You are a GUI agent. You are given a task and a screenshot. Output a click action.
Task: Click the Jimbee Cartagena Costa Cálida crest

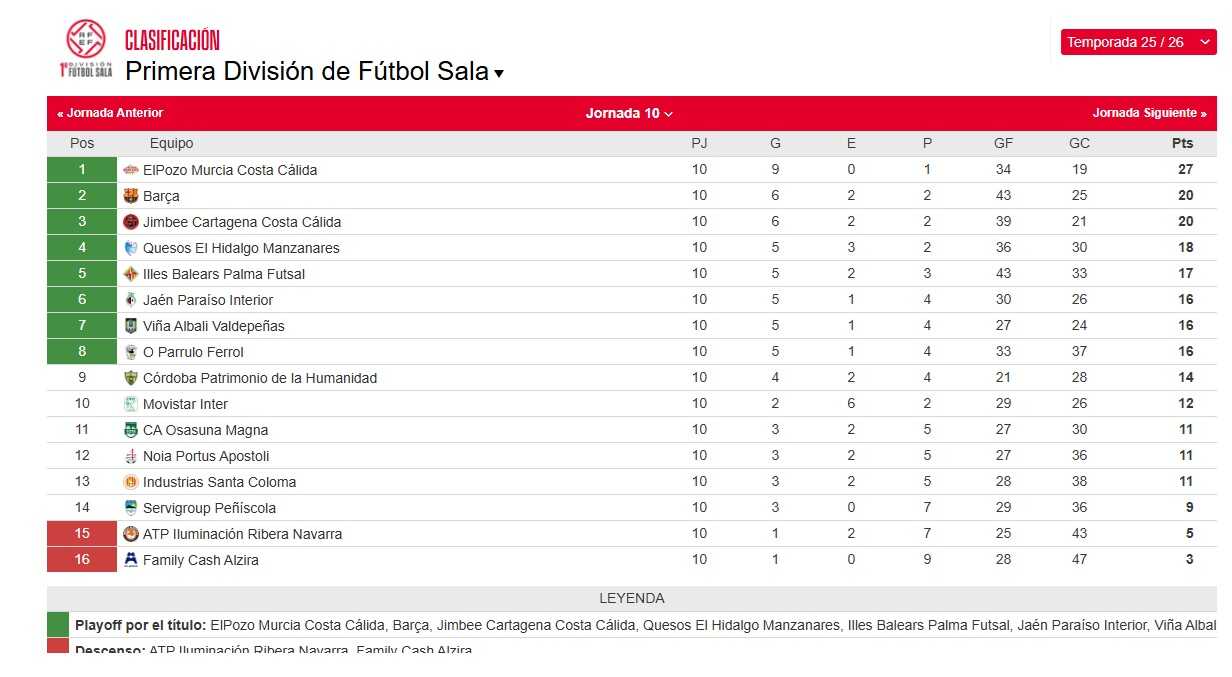(131, 221)
